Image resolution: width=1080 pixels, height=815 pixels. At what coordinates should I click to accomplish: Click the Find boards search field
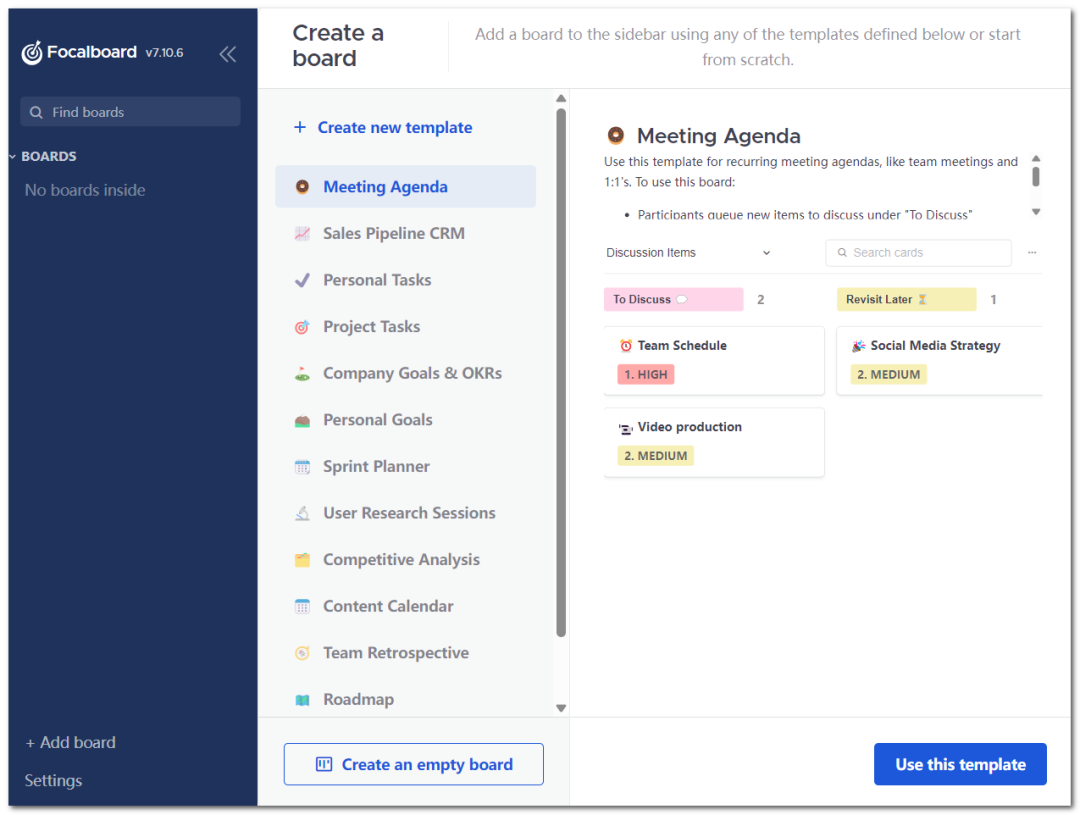(x=130, y=112)
